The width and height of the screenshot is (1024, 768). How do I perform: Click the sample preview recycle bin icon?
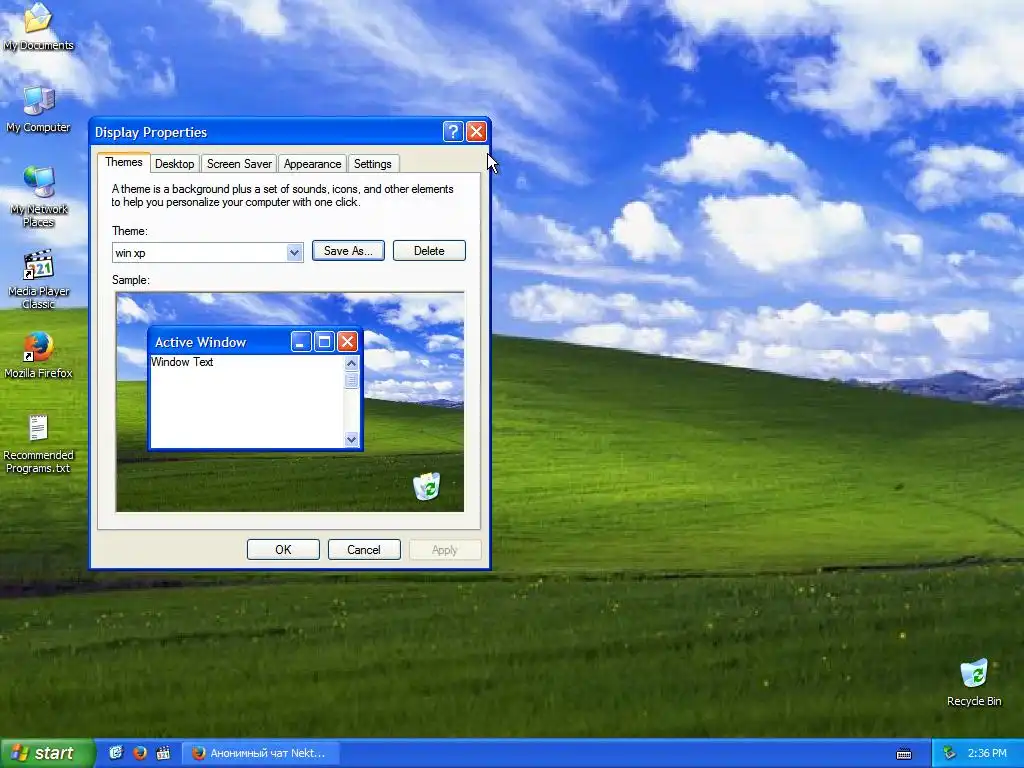point(427,486)
